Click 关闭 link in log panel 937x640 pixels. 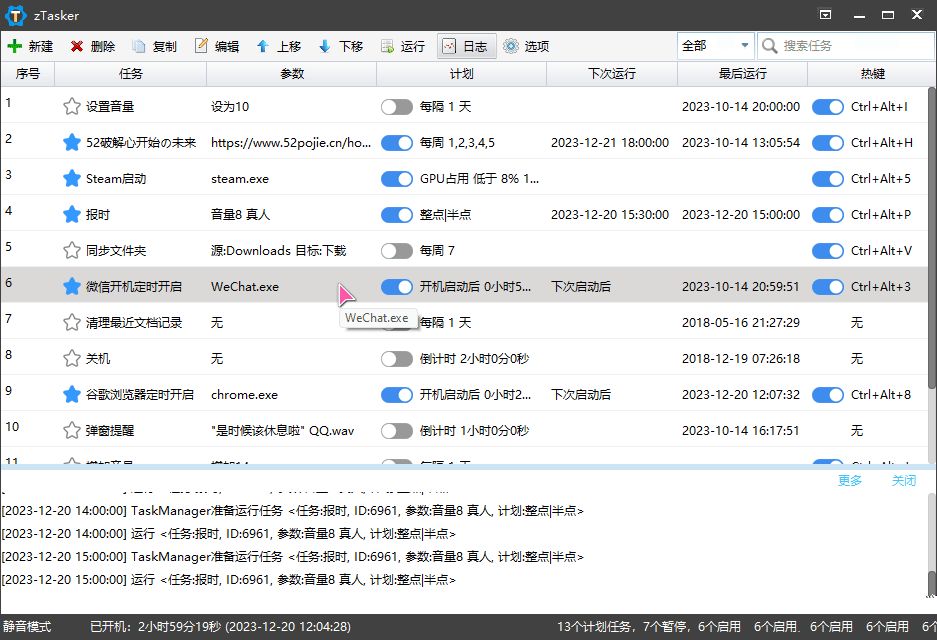(x=903, y=481)
